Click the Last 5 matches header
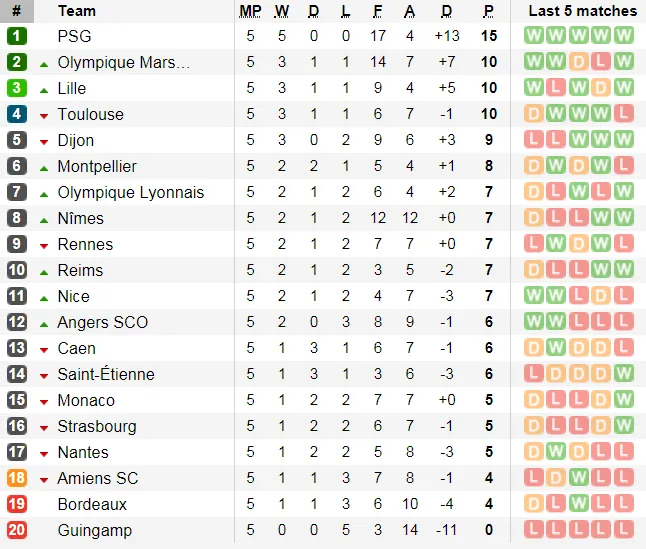 click(x=582, y=11)
